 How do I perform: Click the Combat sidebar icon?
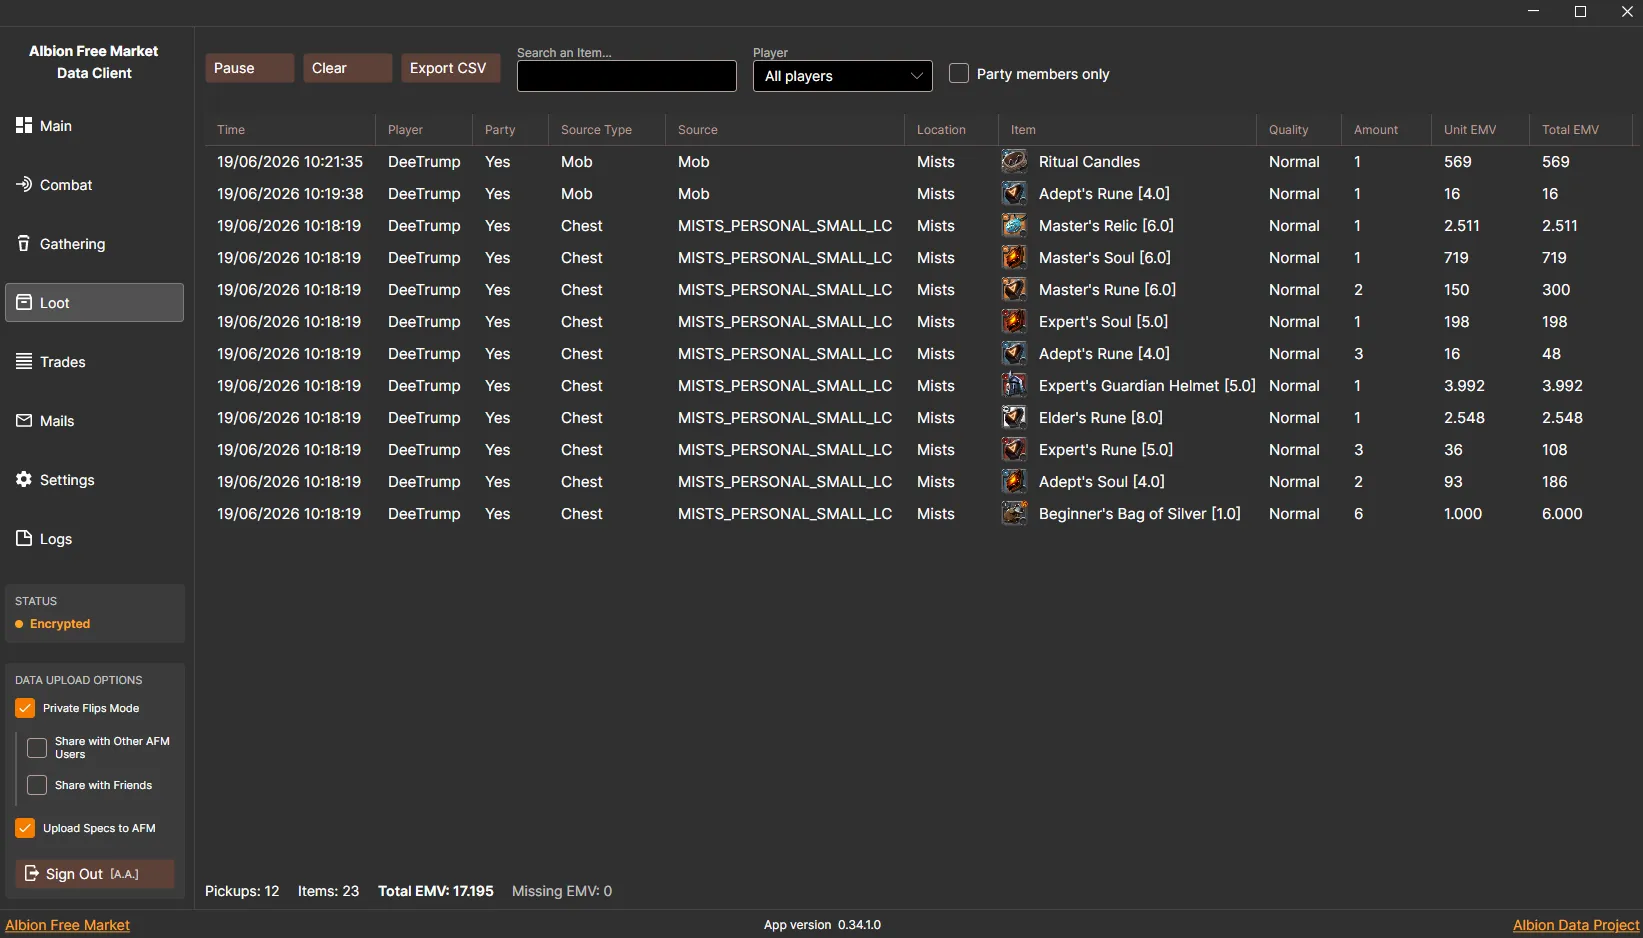pos(24,184)
